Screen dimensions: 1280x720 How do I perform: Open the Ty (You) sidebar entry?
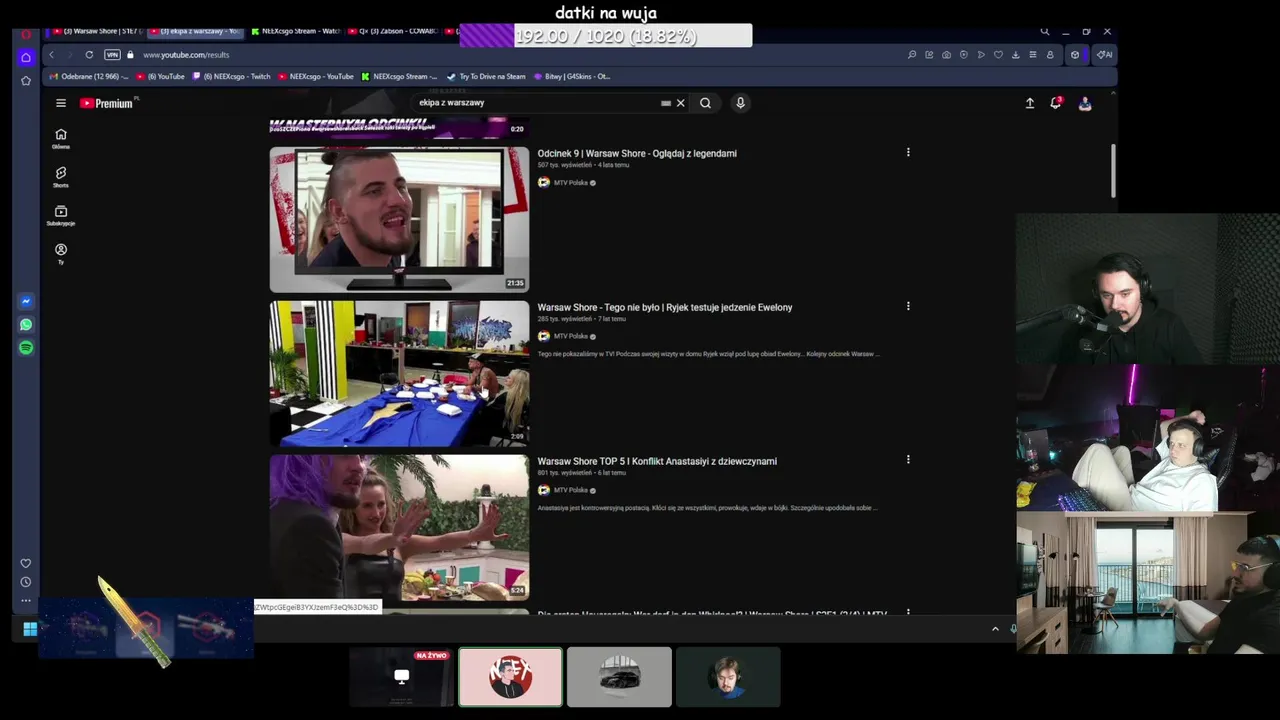click(61, 253)
